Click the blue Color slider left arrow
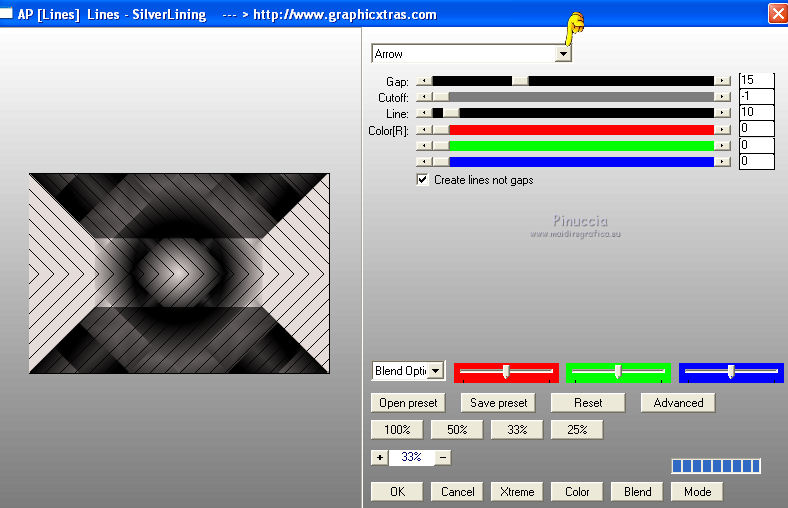 click(x=423, y=161)
